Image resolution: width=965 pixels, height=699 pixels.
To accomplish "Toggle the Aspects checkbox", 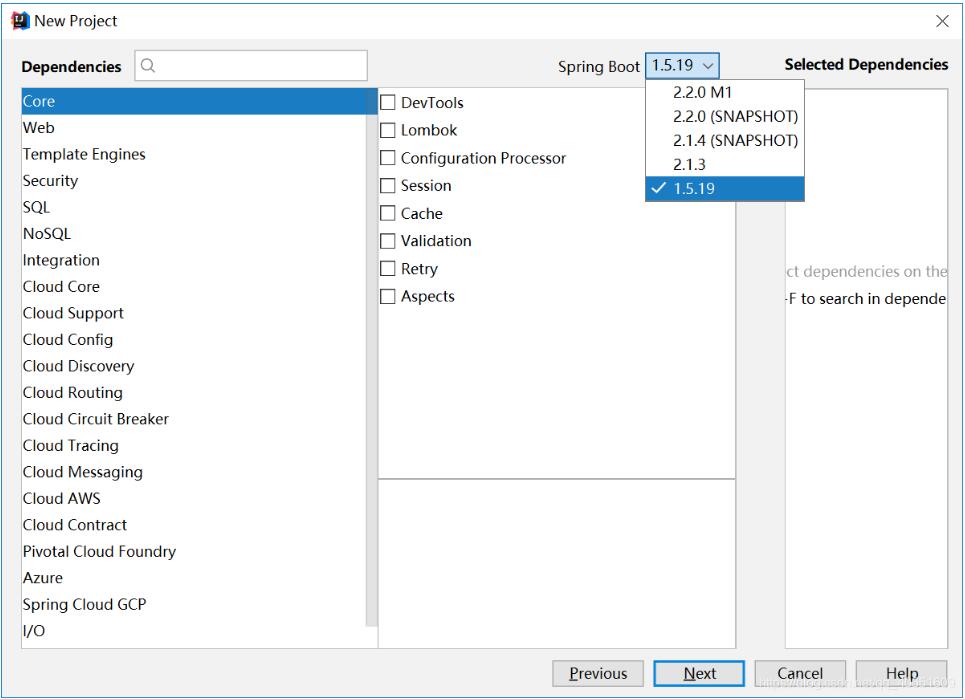I will 388,297.
